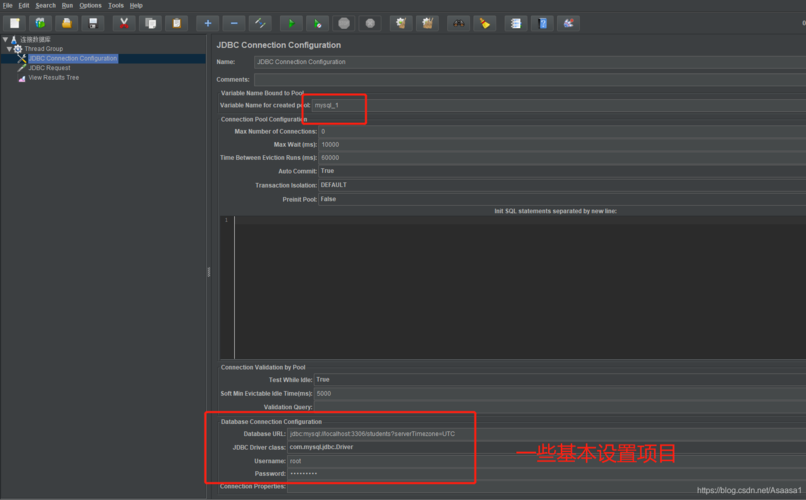Open the Run menu
Image resolution: width=806 pixels, height=500 pixels.
click(x=67, y=6)
